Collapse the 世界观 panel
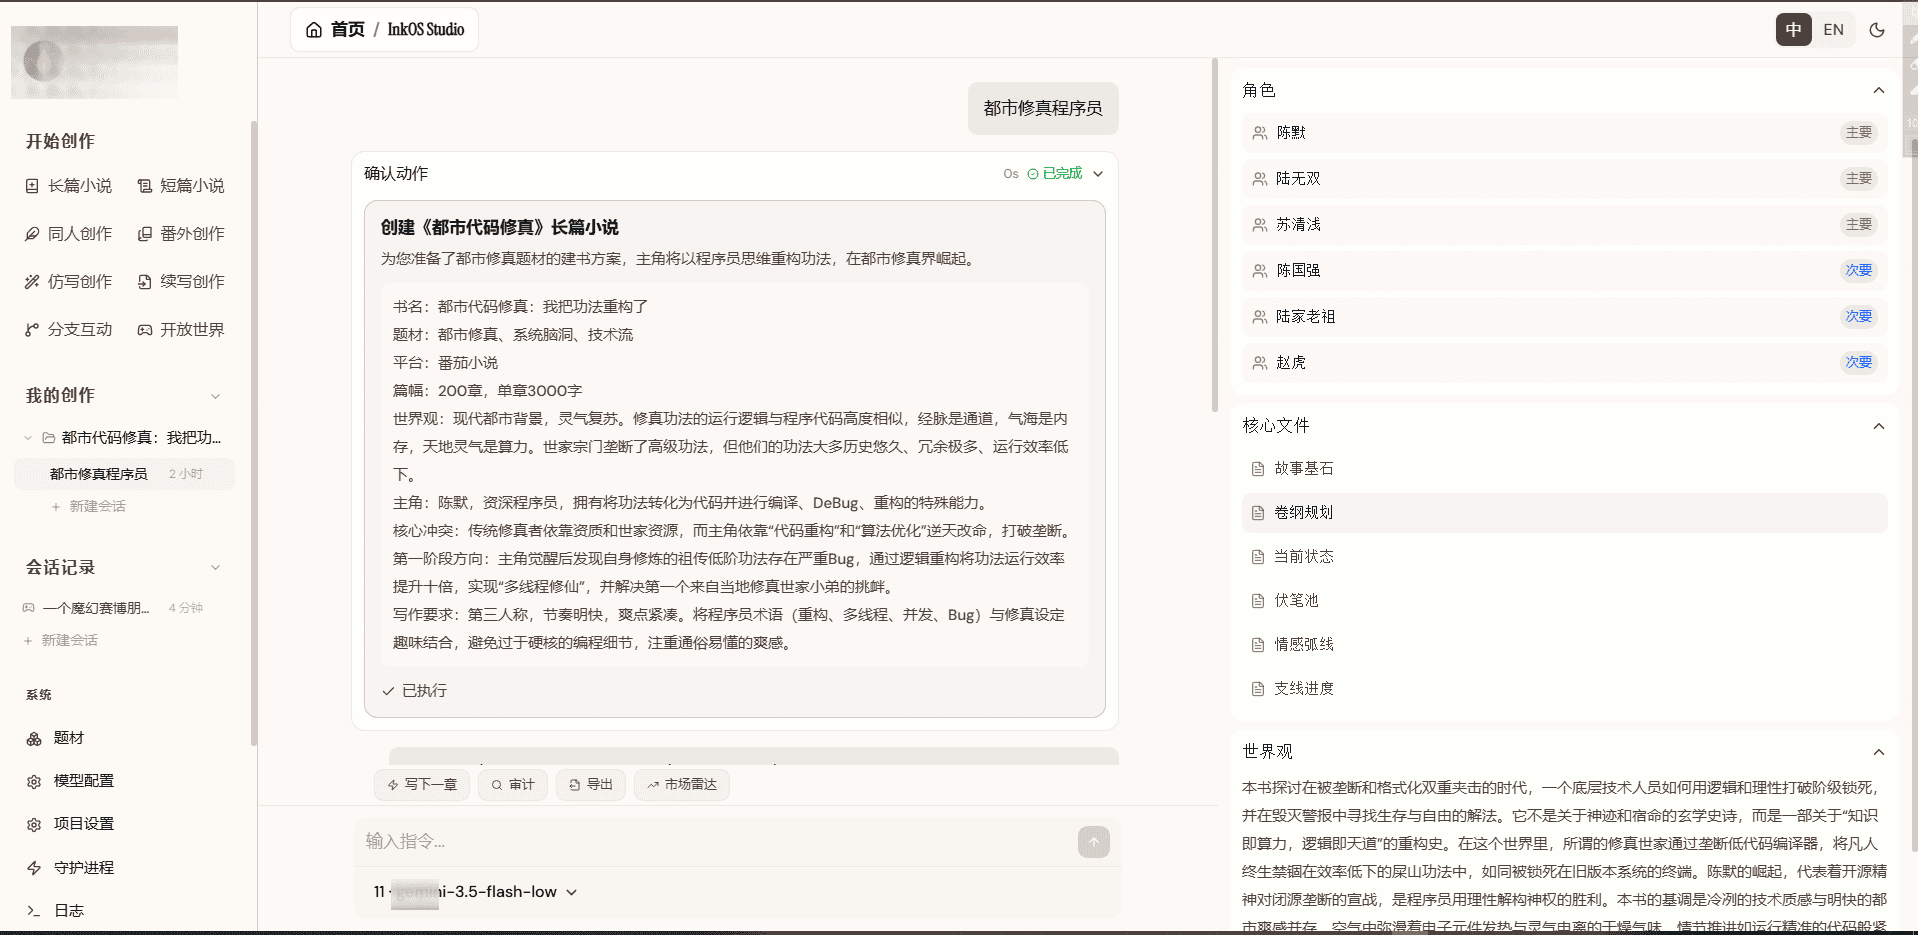The width and height of the screenshot is (1918, 935). click(x=1879, y=752)
